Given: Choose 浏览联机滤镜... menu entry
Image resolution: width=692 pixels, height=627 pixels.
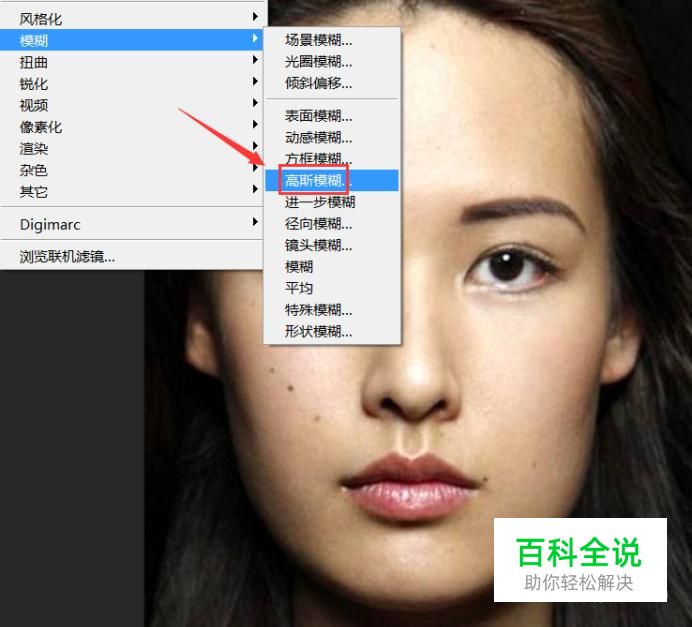Looking at the screenshot, I should coord(132,256).
